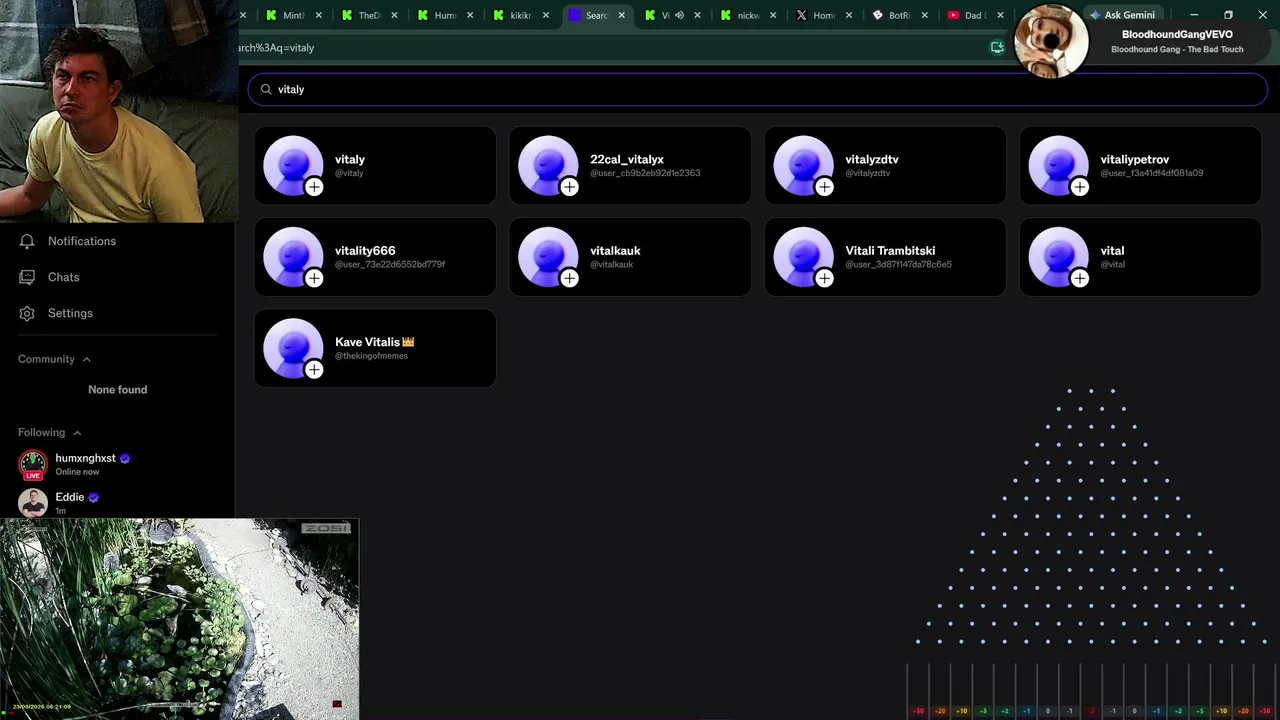Click the search field containing vitaly
Viewport: 1280px width, 720px height.
click(x=758, y=89)
